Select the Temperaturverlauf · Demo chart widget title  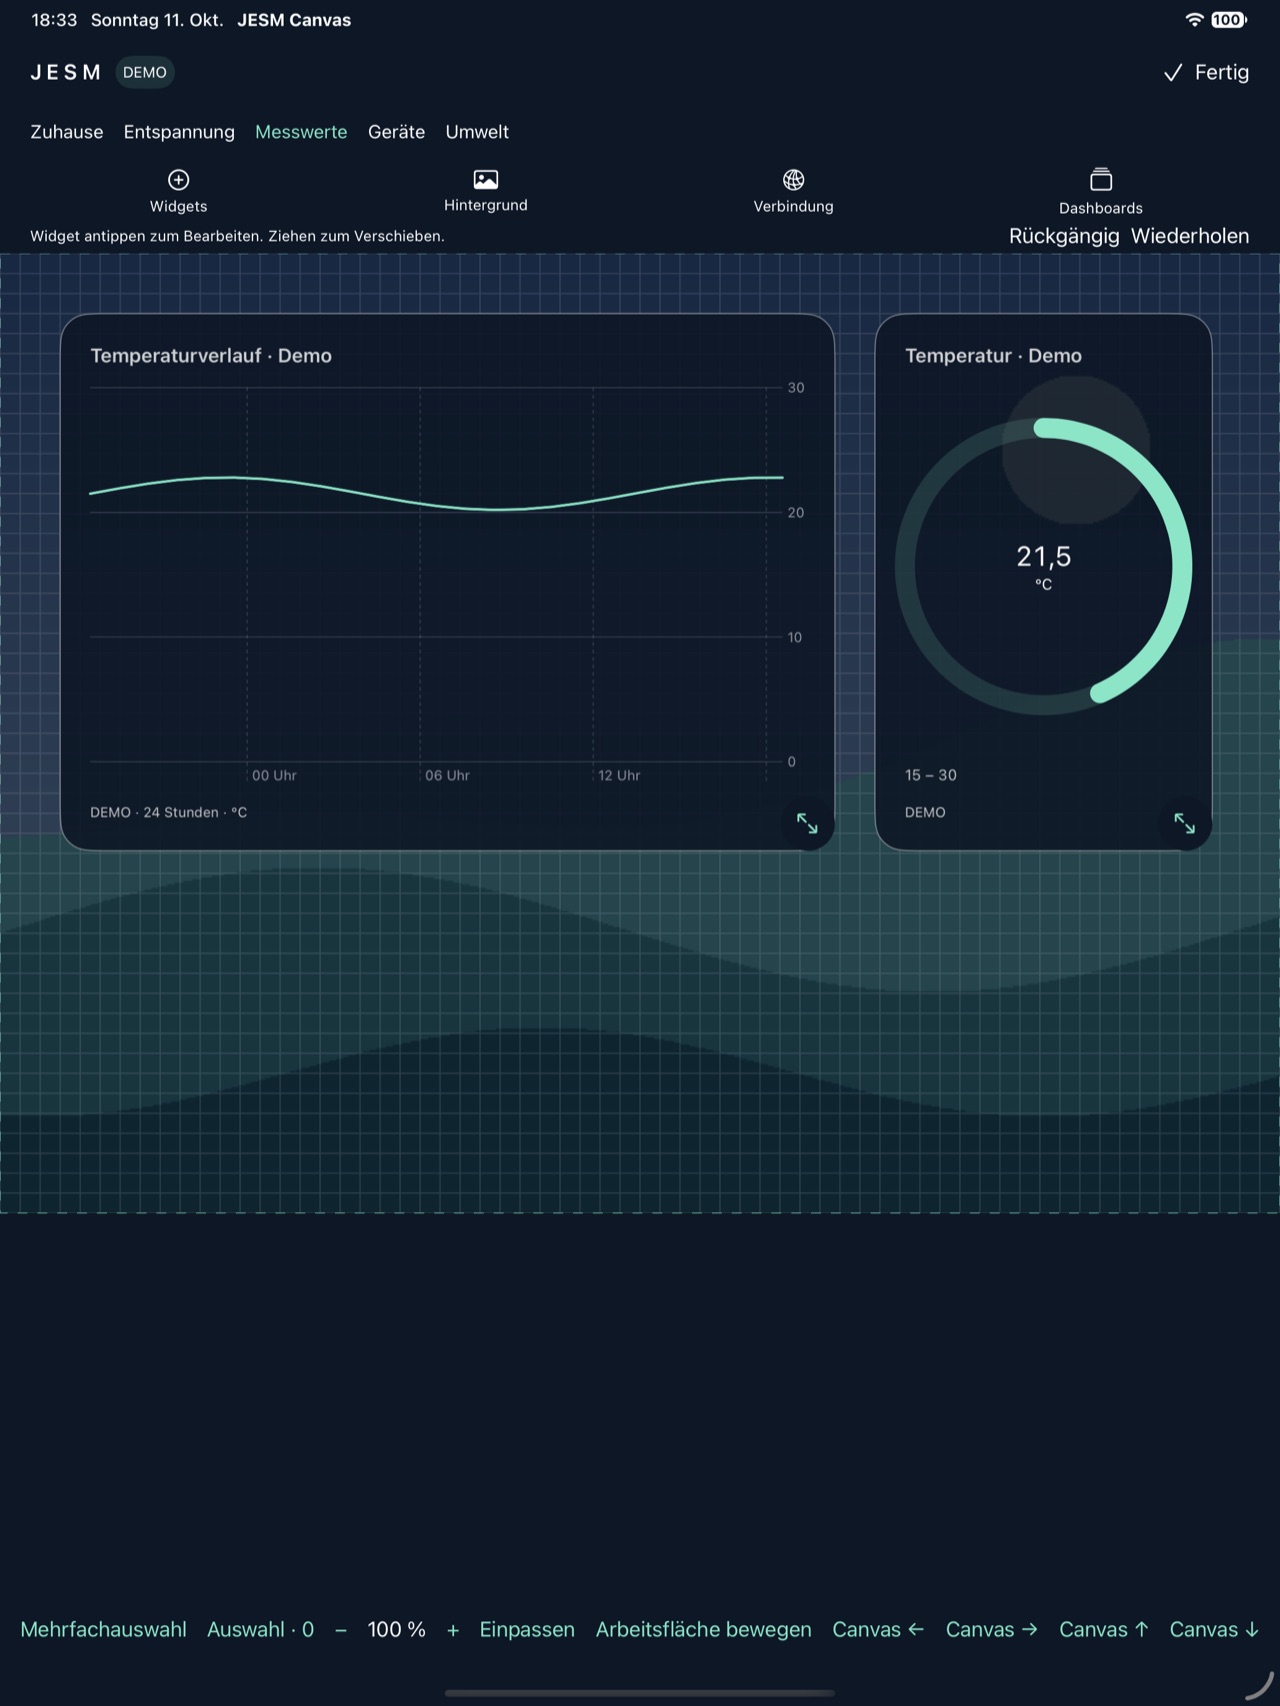pos(211,356)
